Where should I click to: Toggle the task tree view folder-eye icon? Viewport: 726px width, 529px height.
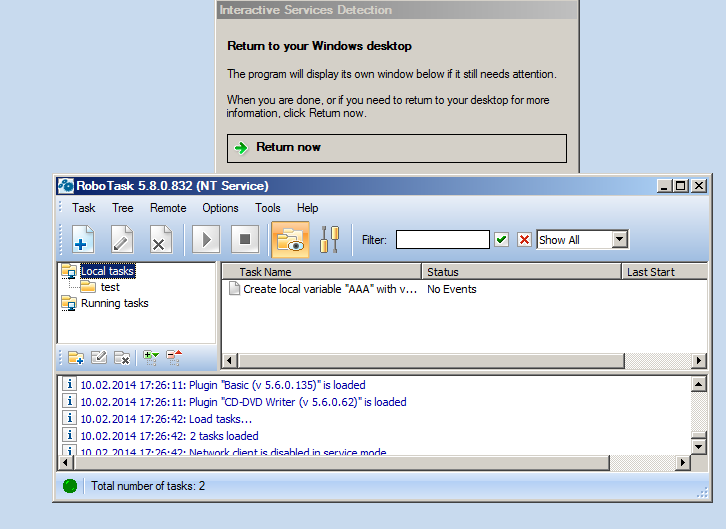tap(290, 240)
